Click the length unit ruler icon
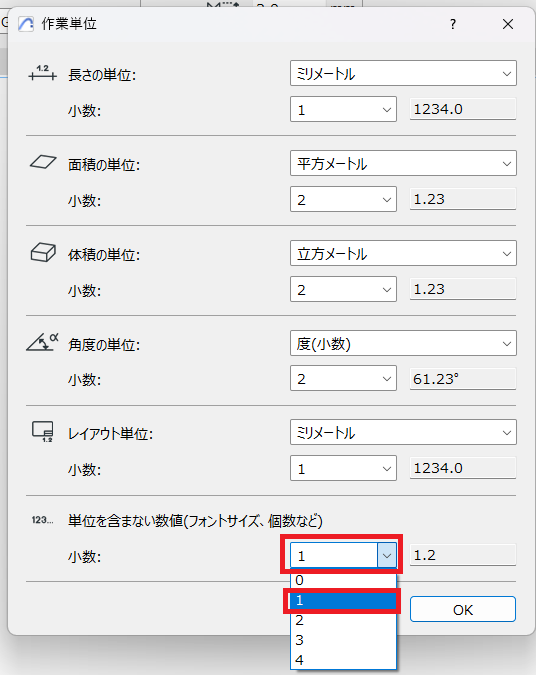The height and width of the screenshot is (675, 536). click(42, 73)
